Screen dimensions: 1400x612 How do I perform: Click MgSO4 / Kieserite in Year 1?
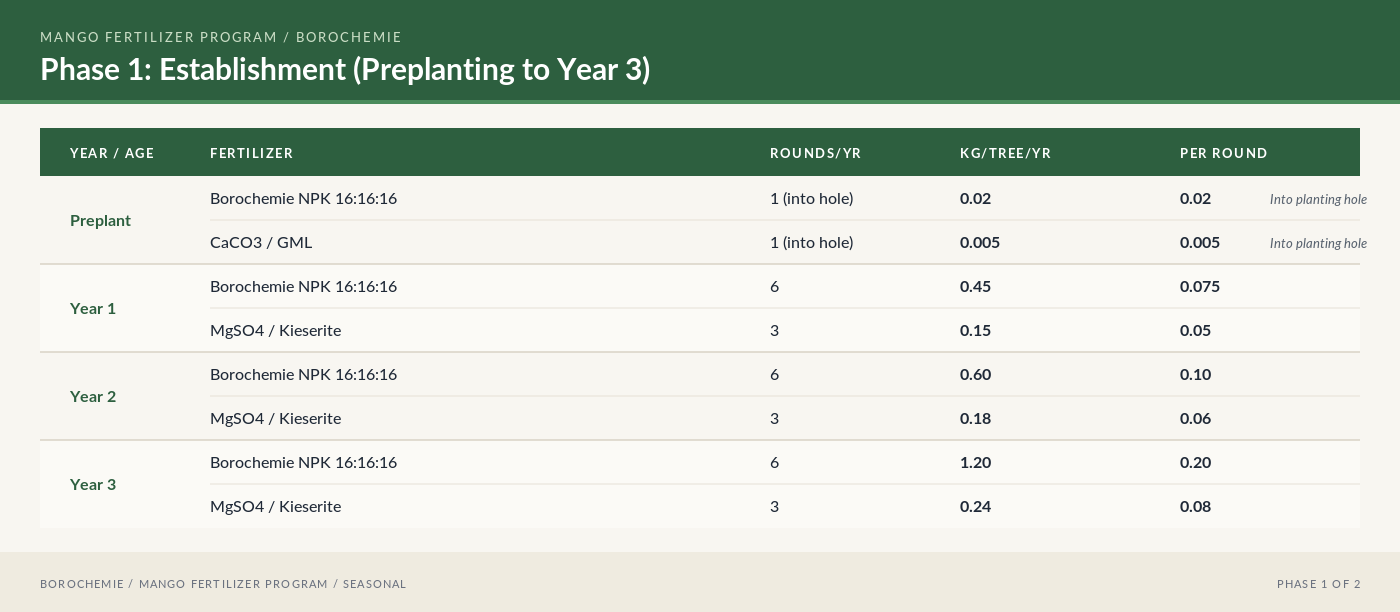pyautogui.click(x=275, y=330)
